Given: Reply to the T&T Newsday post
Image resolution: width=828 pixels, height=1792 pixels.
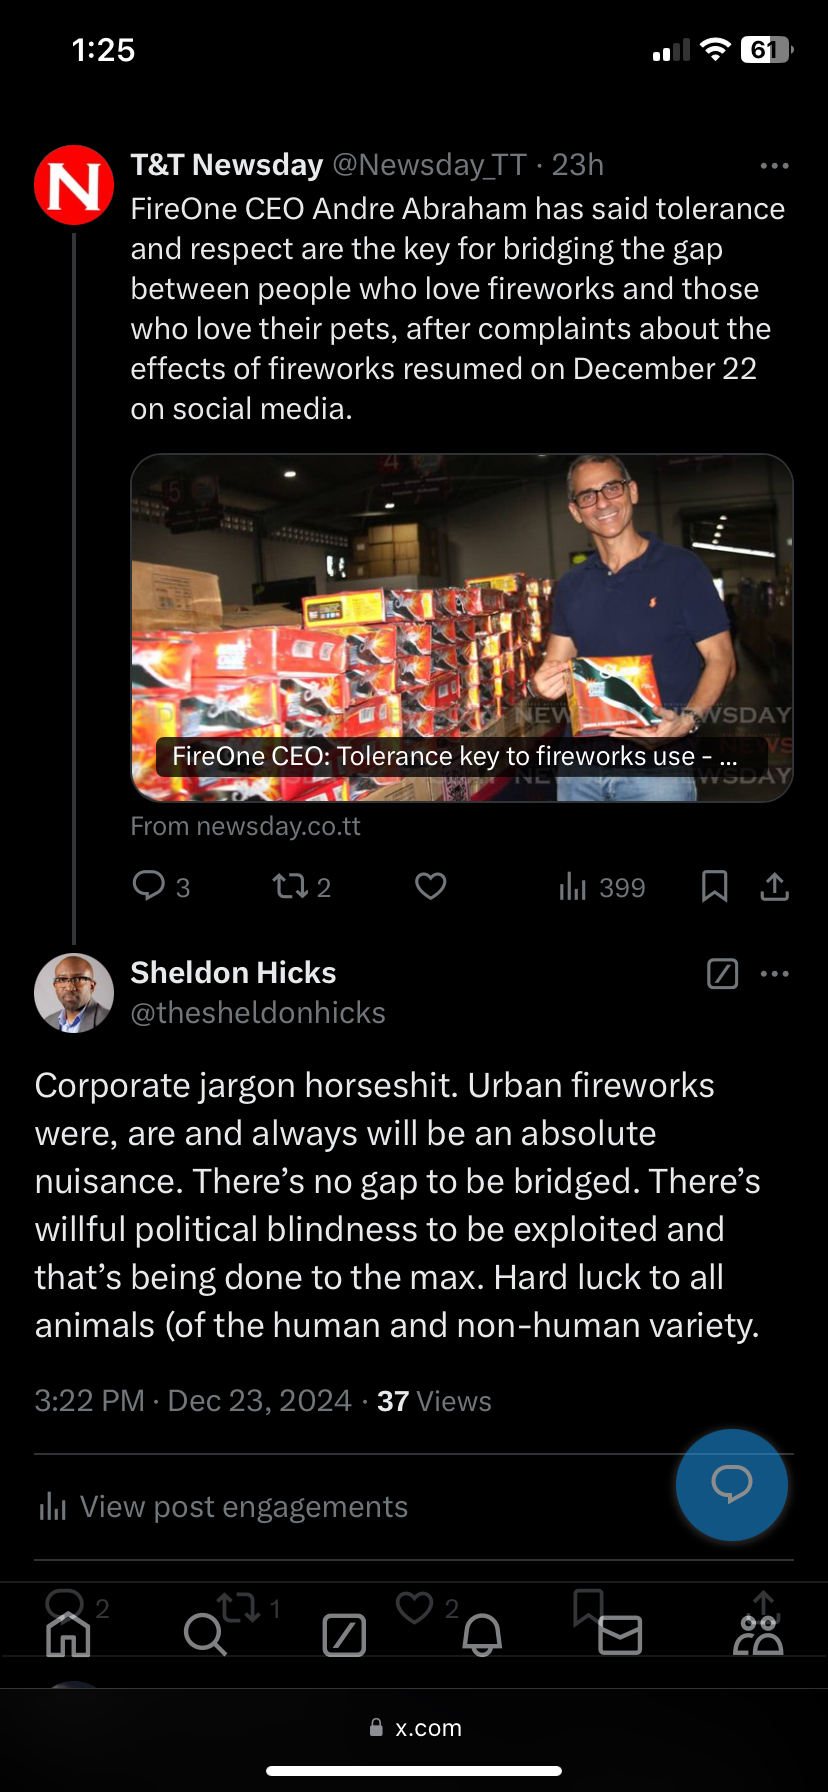Looking at the screenshot, I should pos(149,886).
